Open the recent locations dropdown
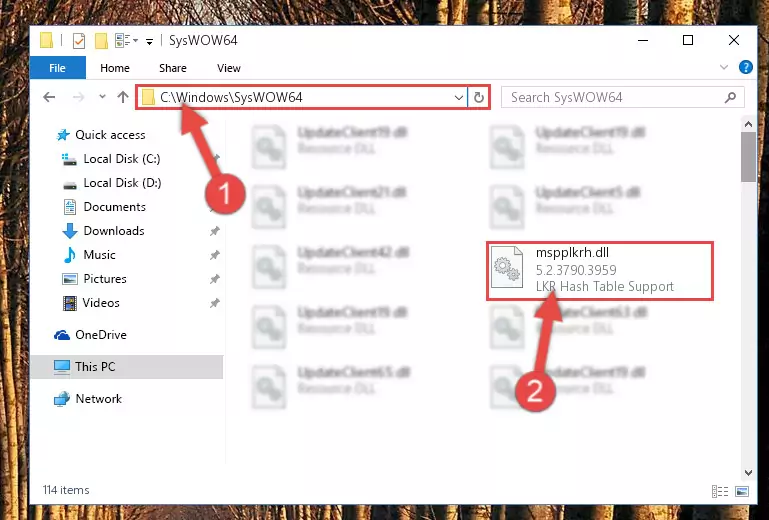Screen dimensions: 769x520 [x=102, y=97]
